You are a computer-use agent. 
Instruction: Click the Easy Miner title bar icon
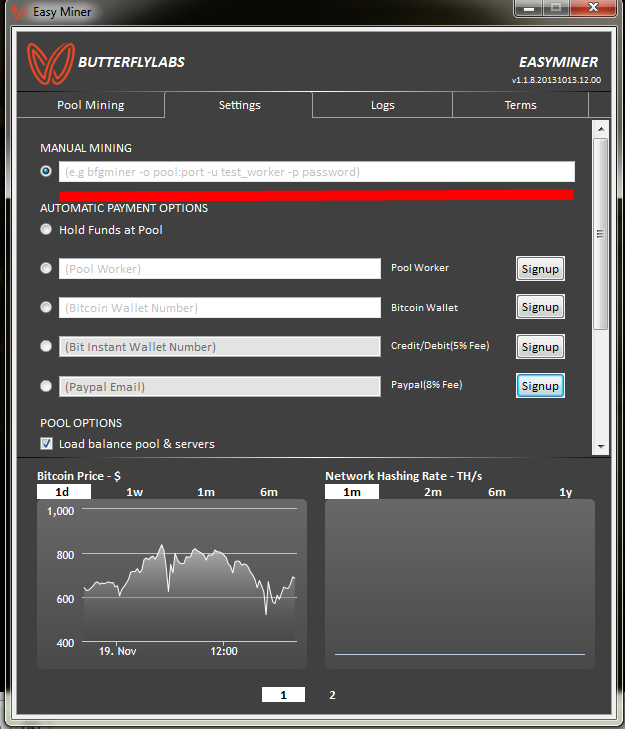point(20,12)
